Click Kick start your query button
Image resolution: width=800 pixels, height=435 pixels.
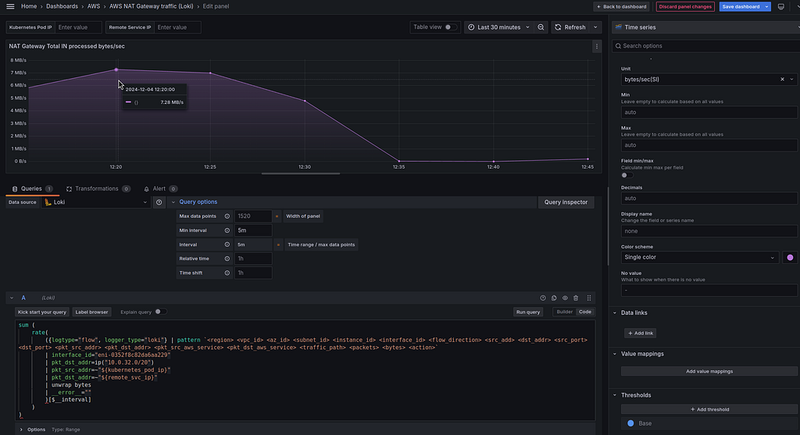pos(42,312)
